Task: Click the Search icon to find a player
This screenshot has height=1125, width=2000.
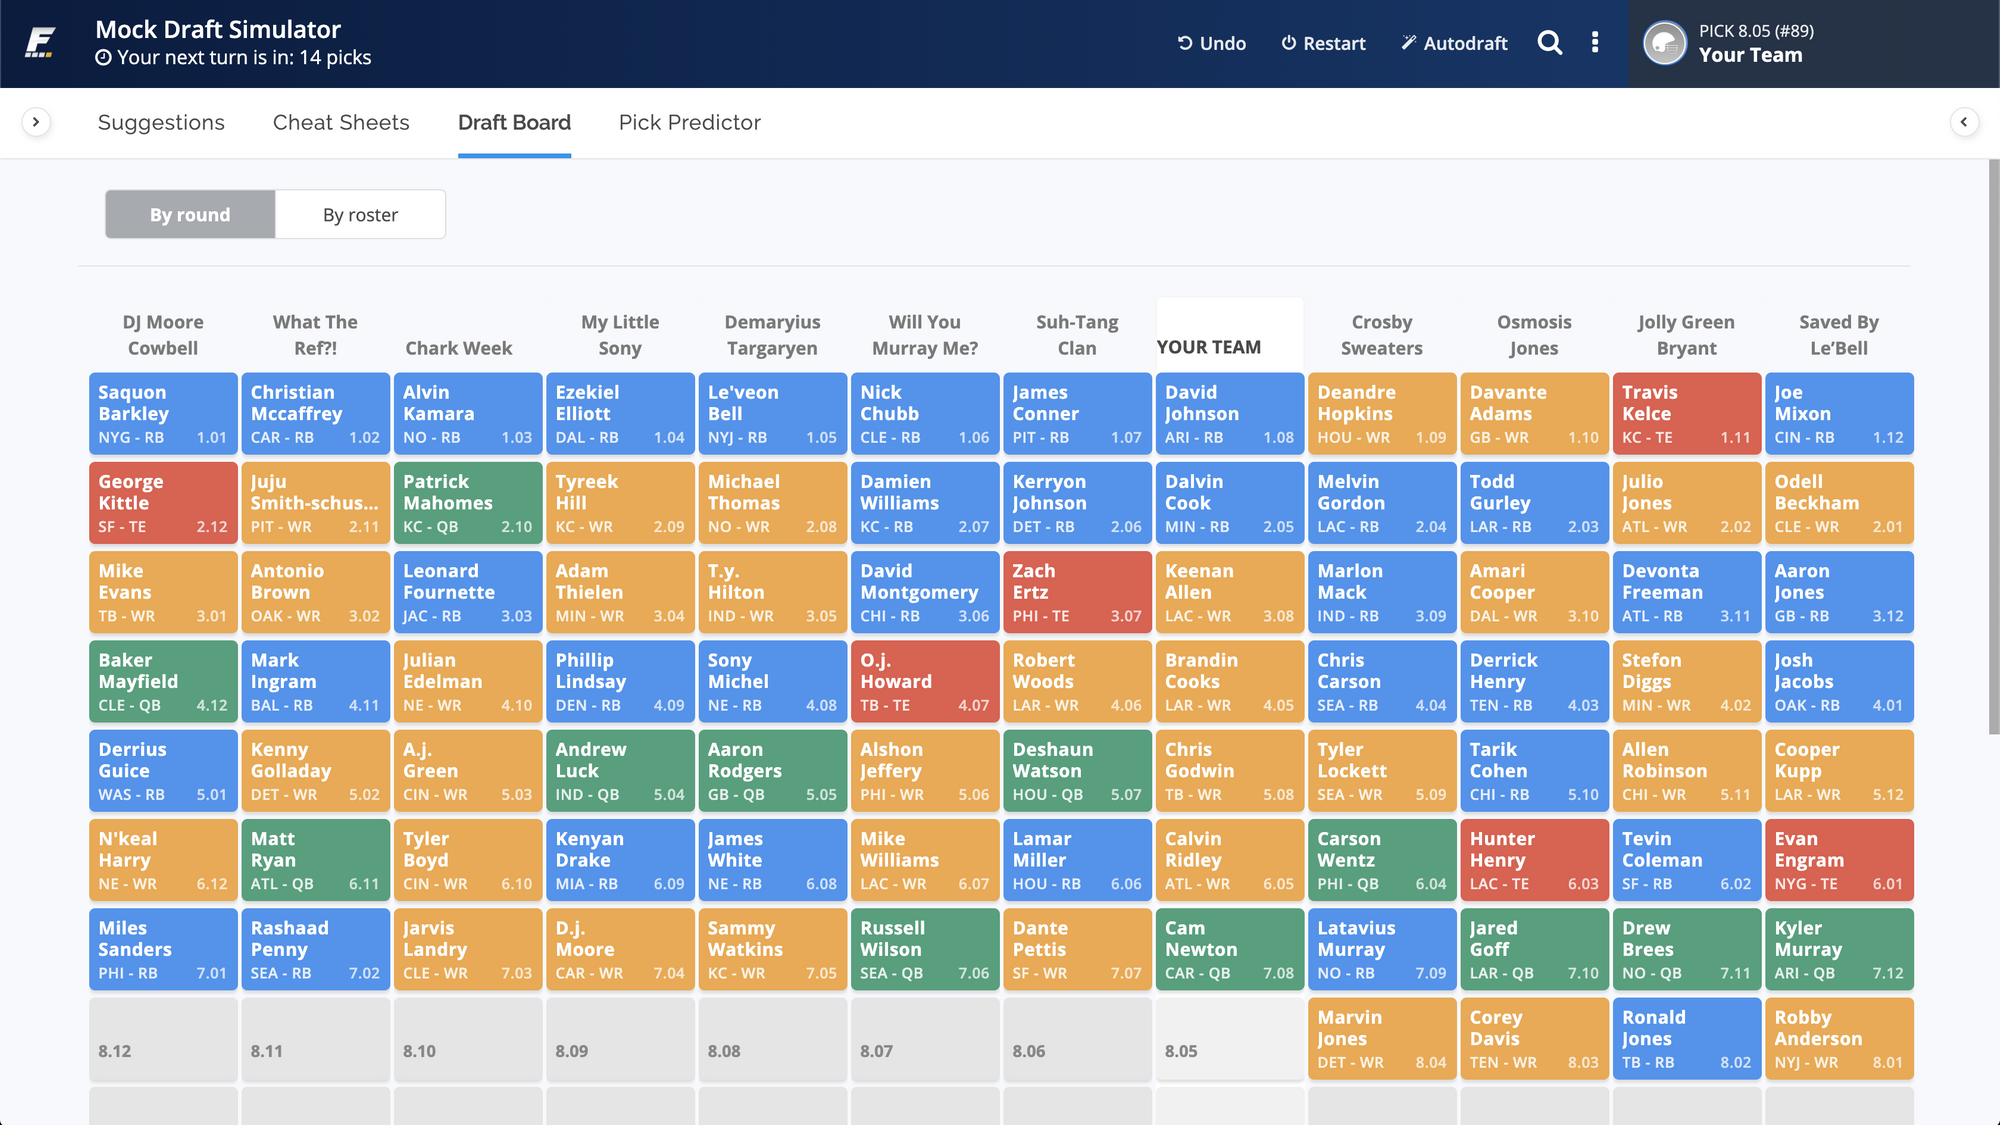Action: pyautogui.click(x=1549, y=44)
